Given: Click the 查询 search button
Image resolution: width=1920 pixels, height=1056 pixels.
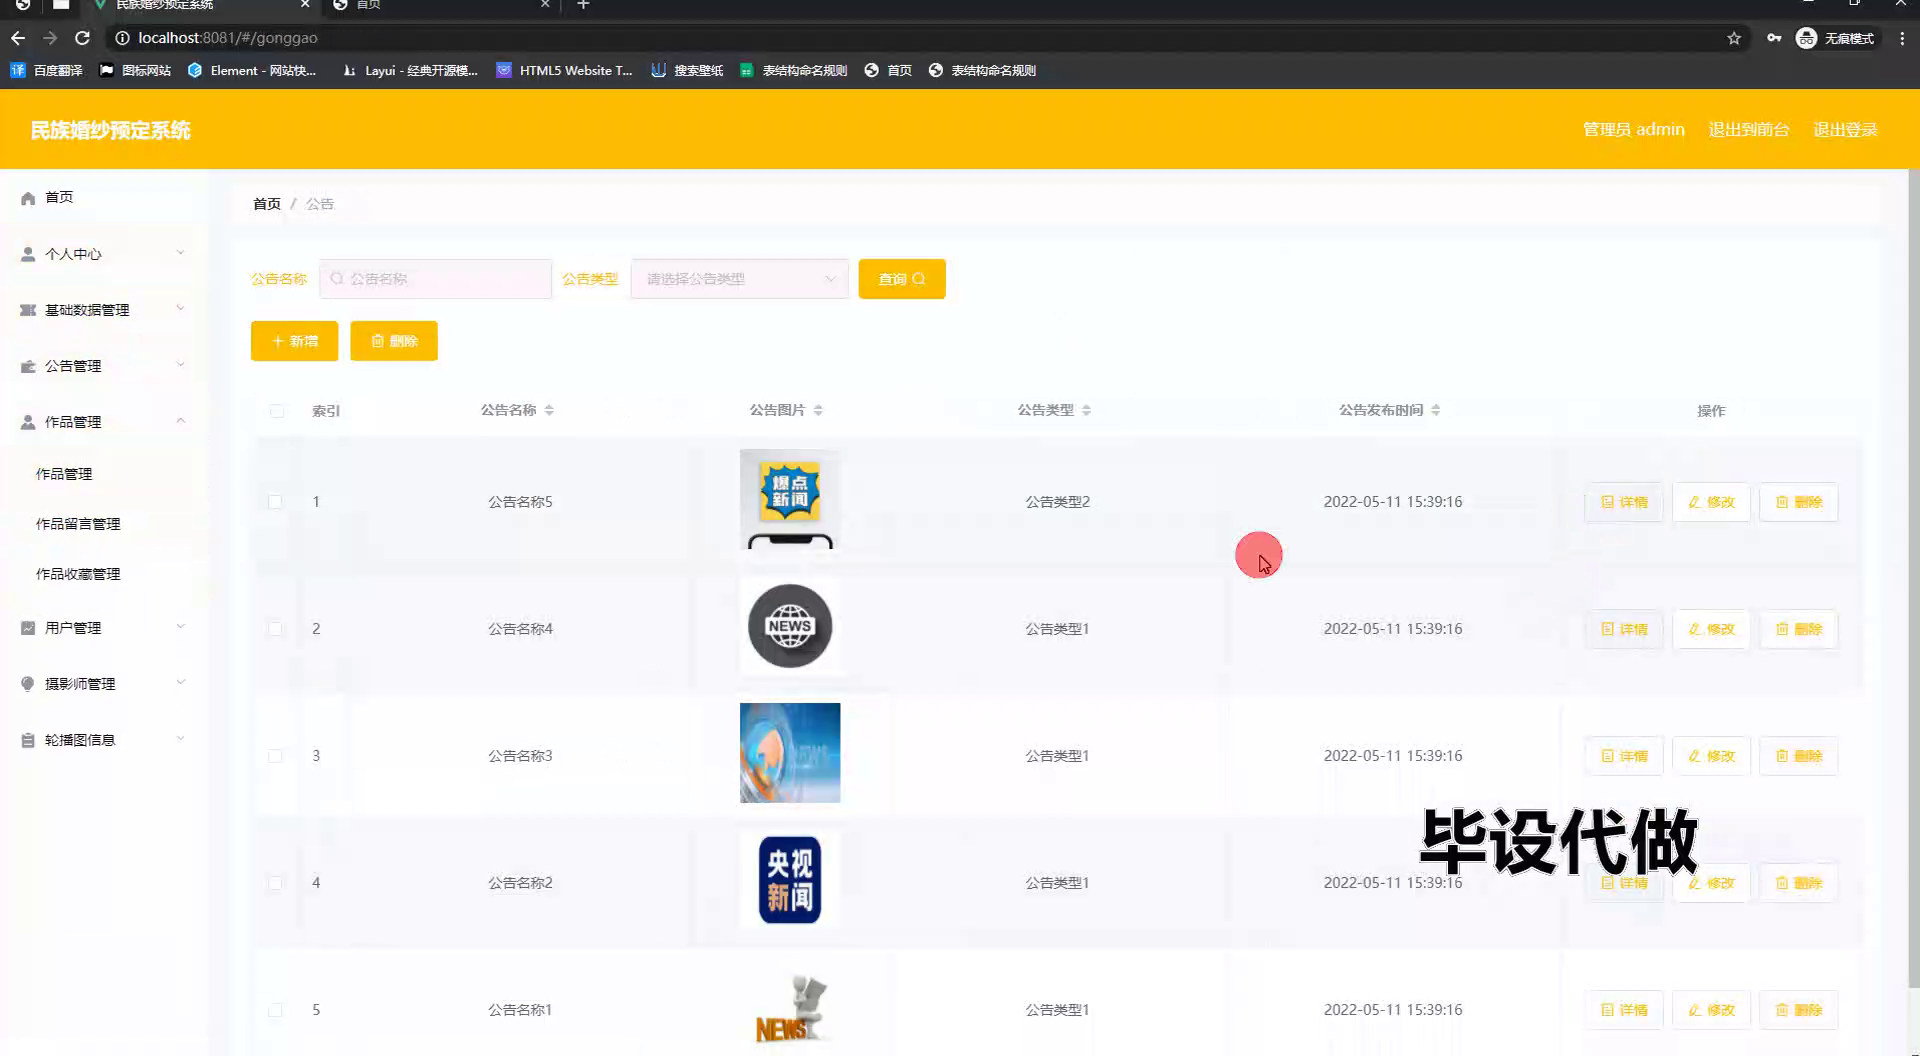Looking at the screenshot, I should 902,279.
